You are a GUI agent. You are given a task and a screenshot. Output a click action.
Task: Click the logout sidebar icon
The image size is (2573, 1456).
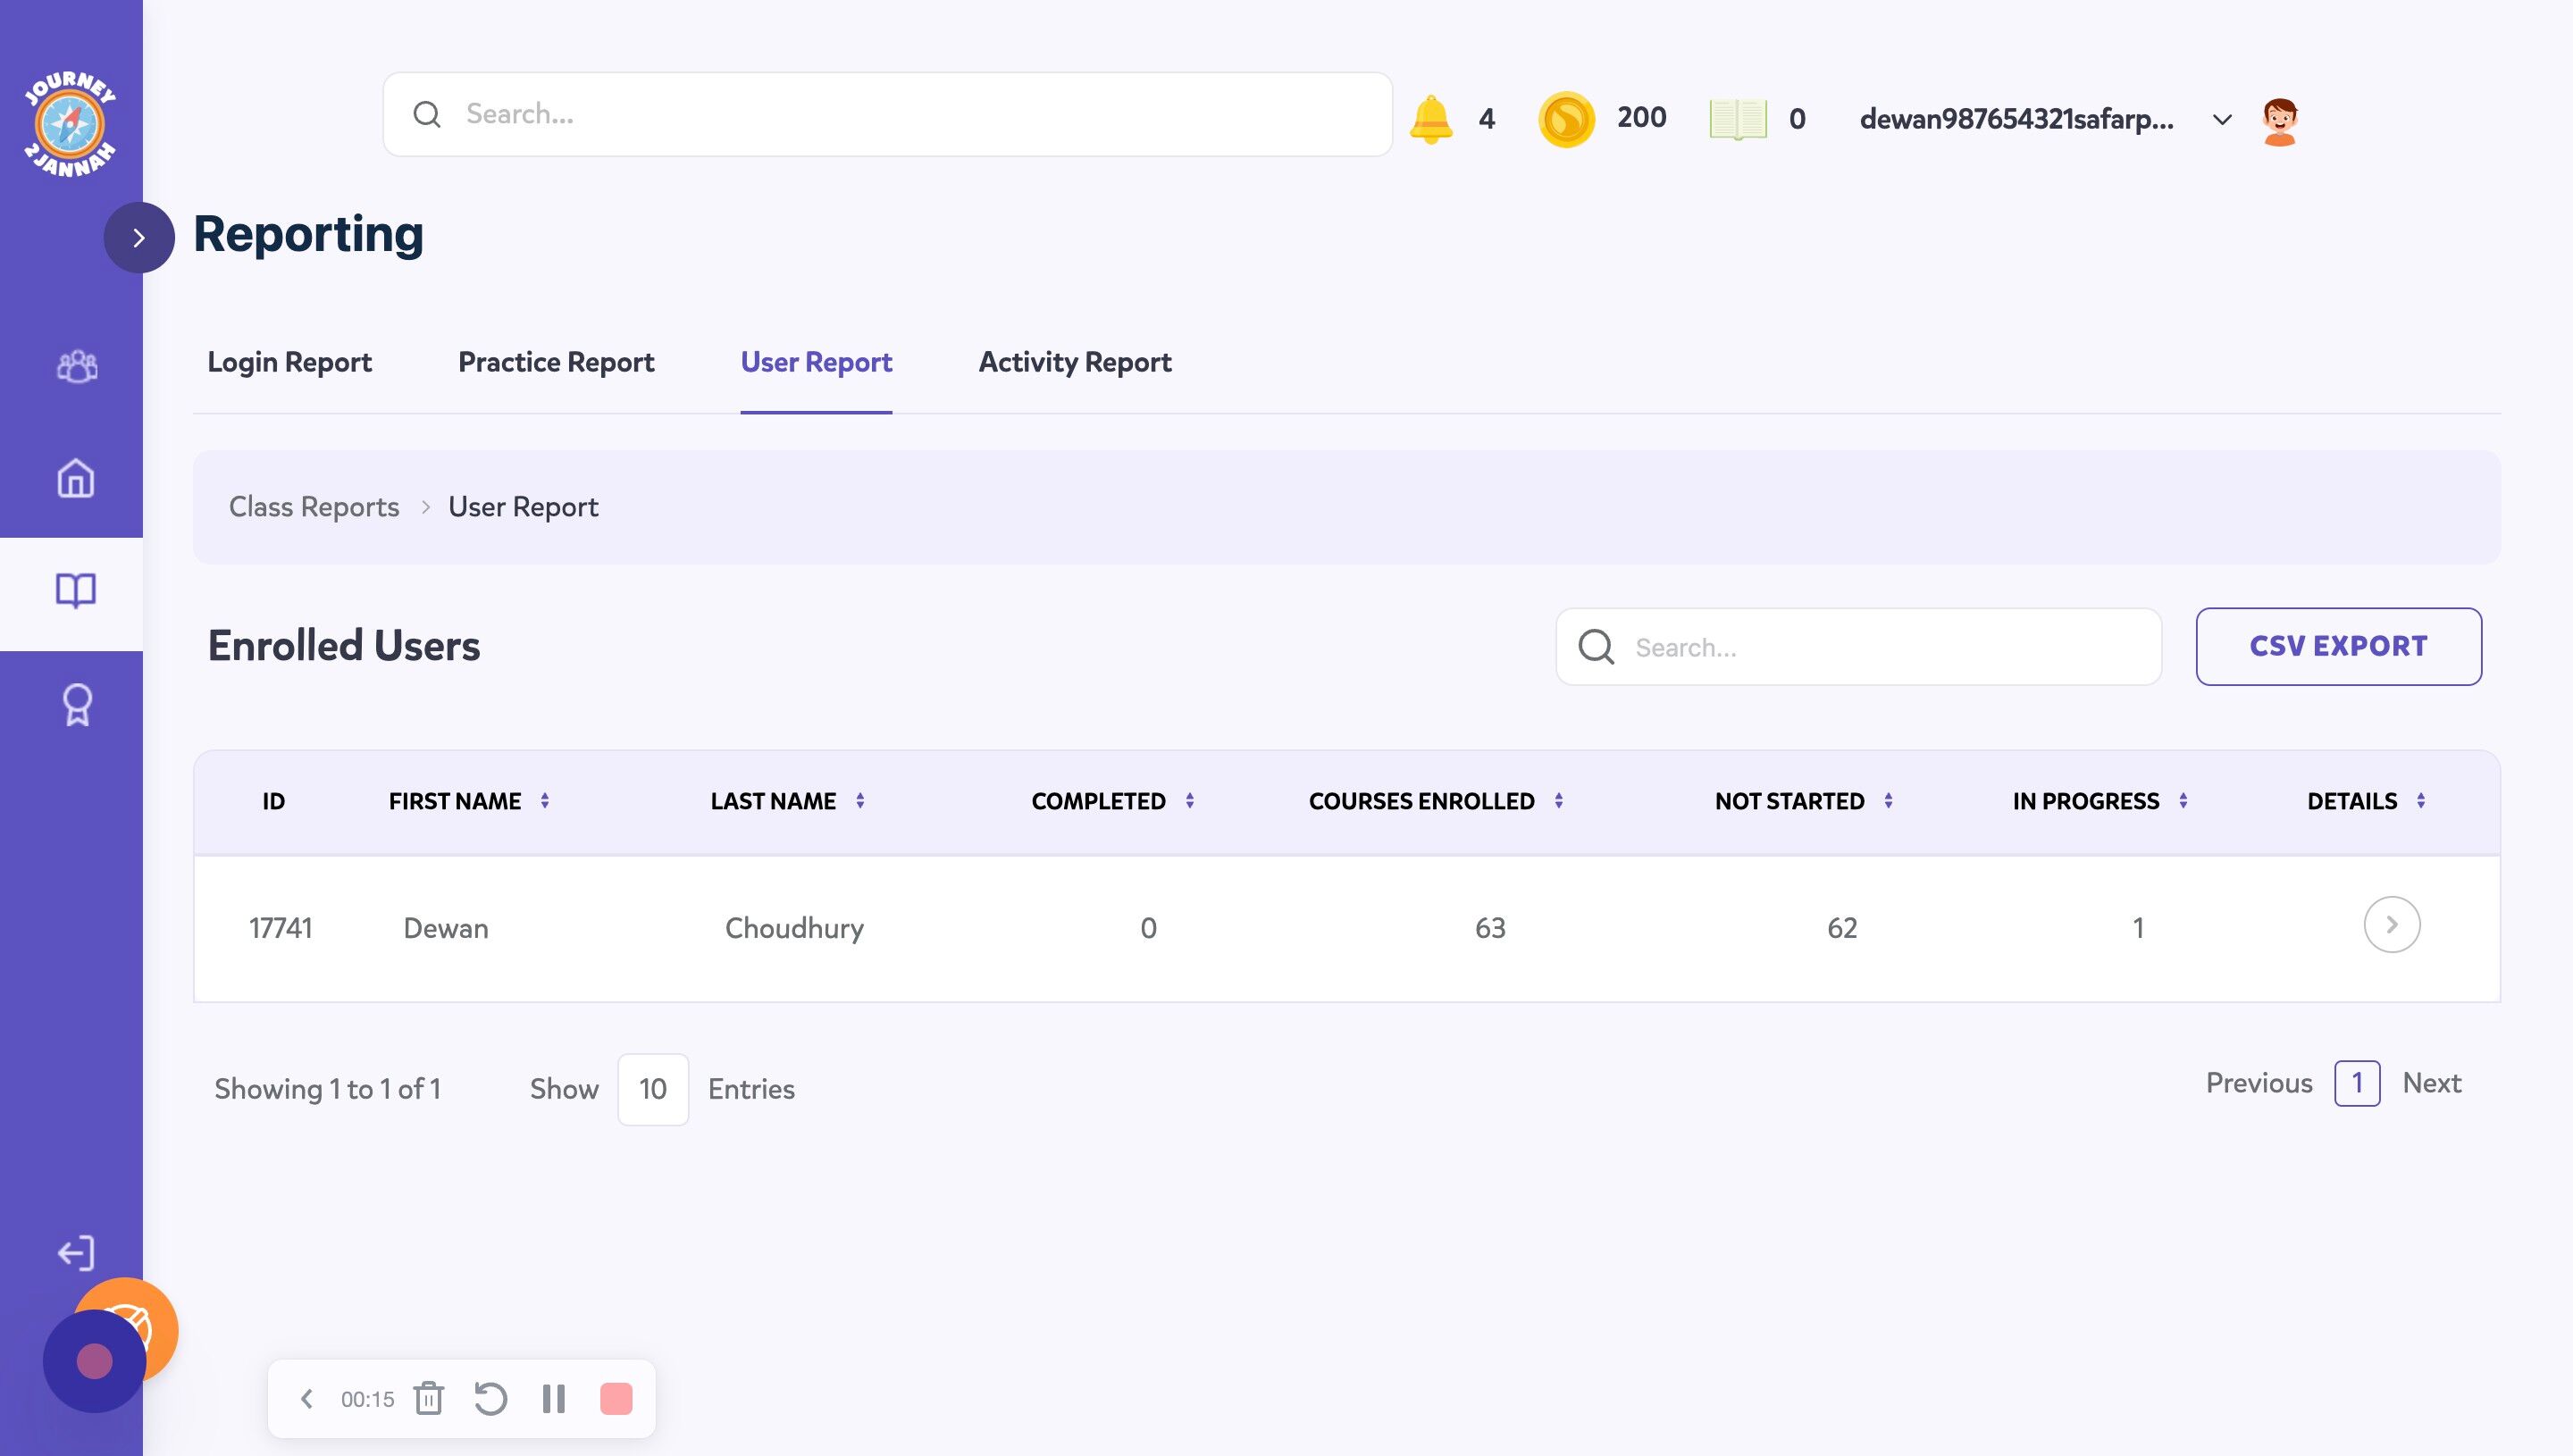(x=76, y=1252)
